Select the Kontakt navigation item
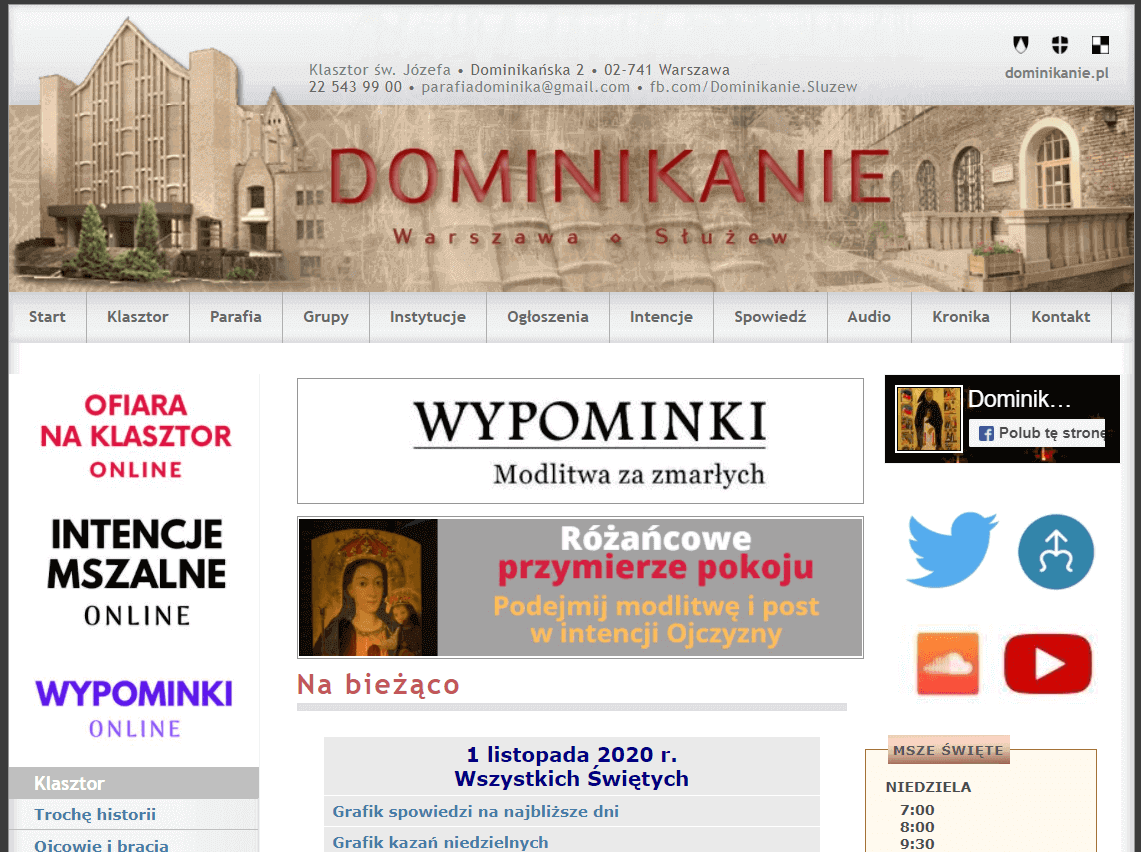The width and height of the screenshot is (1141, 852). coord(1060,316)
